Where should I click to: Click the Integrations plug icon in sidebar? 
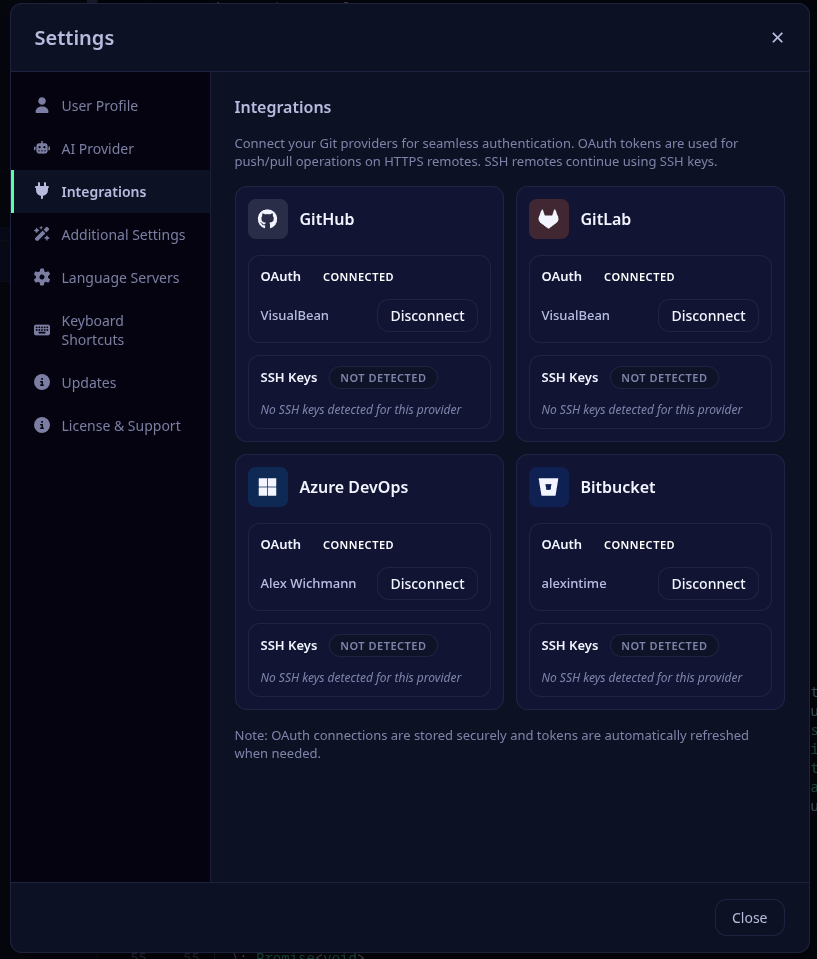coord(42,191)
